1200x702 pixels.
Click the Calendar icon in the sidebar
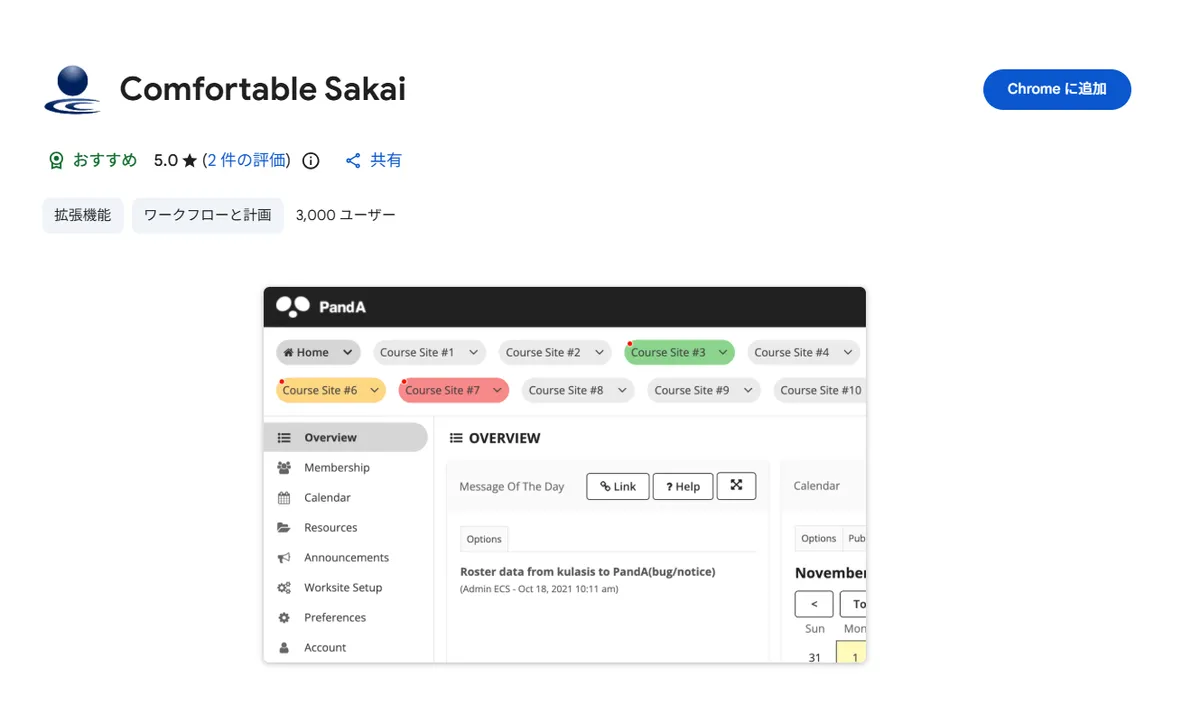[284, 498]
